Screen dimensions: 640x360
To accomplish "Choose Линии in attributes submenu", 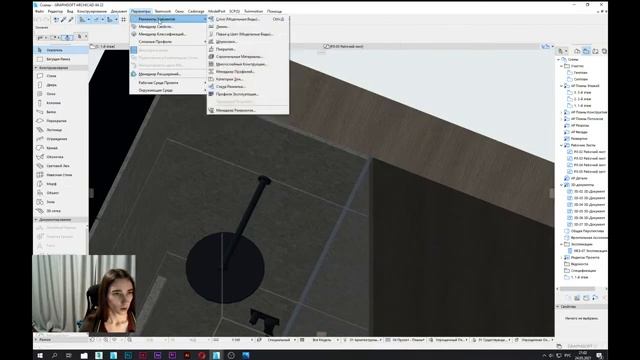I will [x=247, y=27].
